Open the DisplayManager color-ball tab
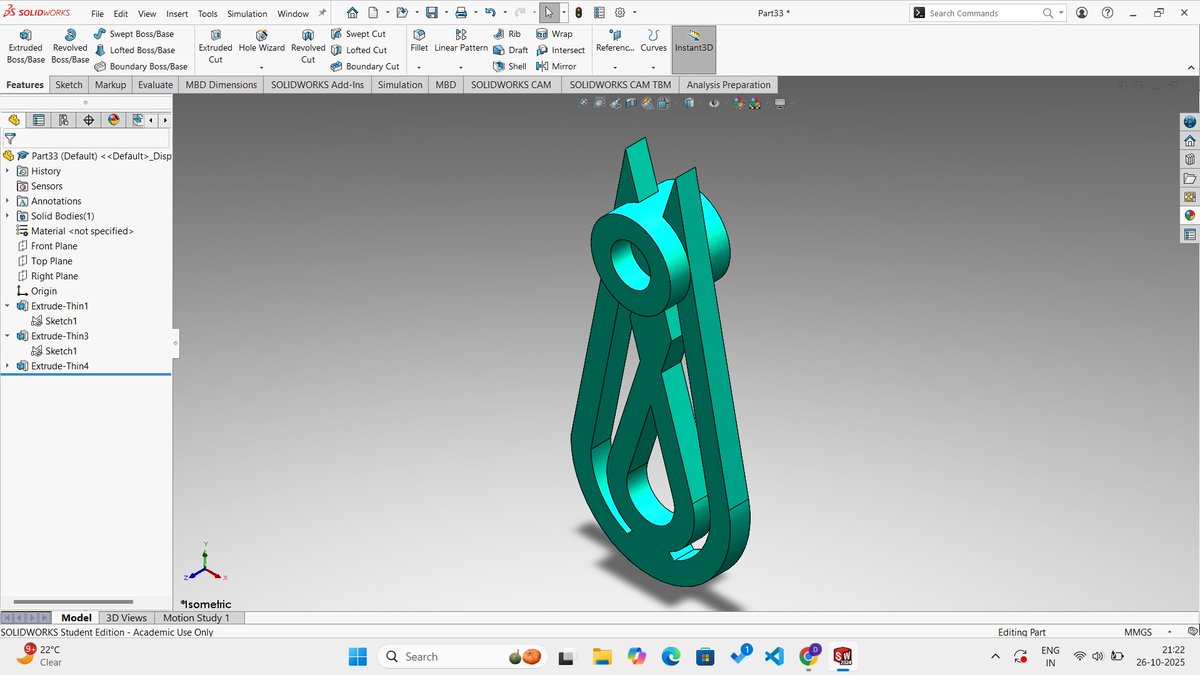The image size is (1200, 675). [x=114, y=120]
